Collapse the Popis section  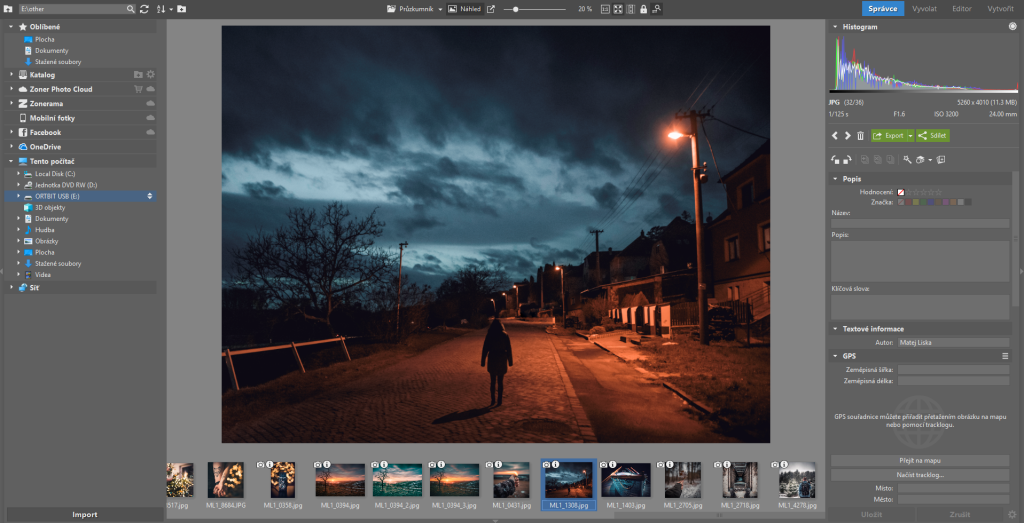click(835, 178)
